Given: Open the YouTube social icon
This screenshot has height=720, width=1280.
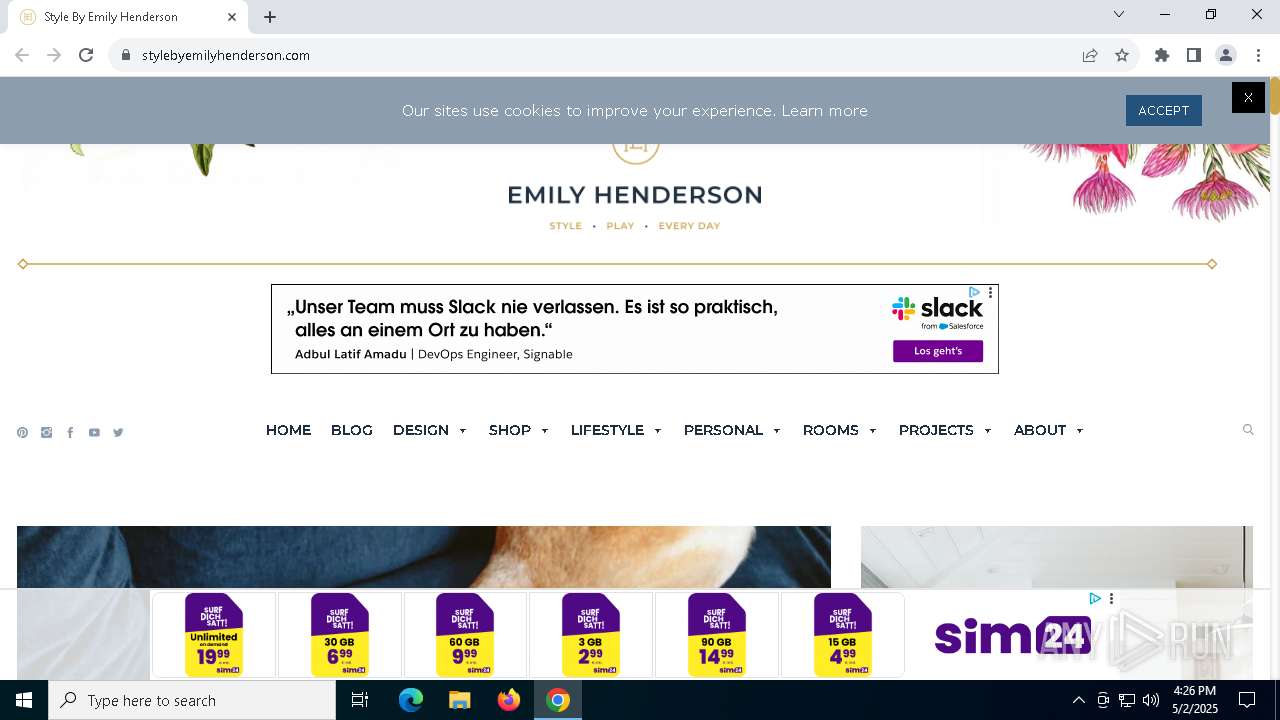Looking at the screenshot, I should pos(94,433).
